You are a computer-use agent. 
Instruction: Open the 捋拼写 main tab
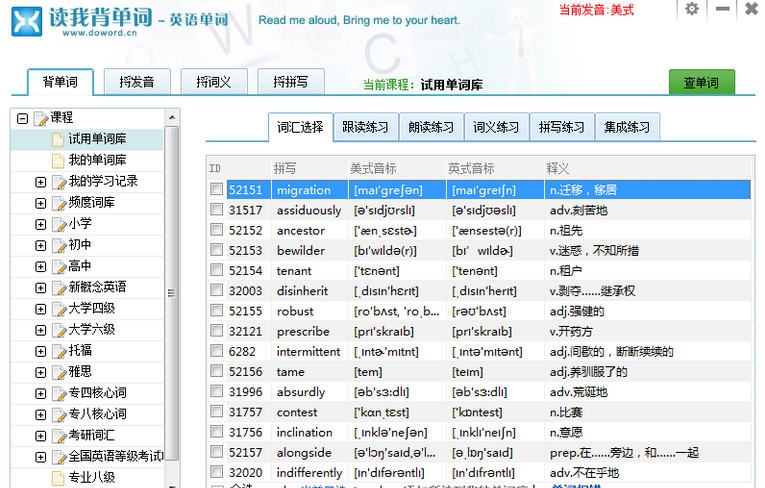pyautogui.click(x=291, y=82)
